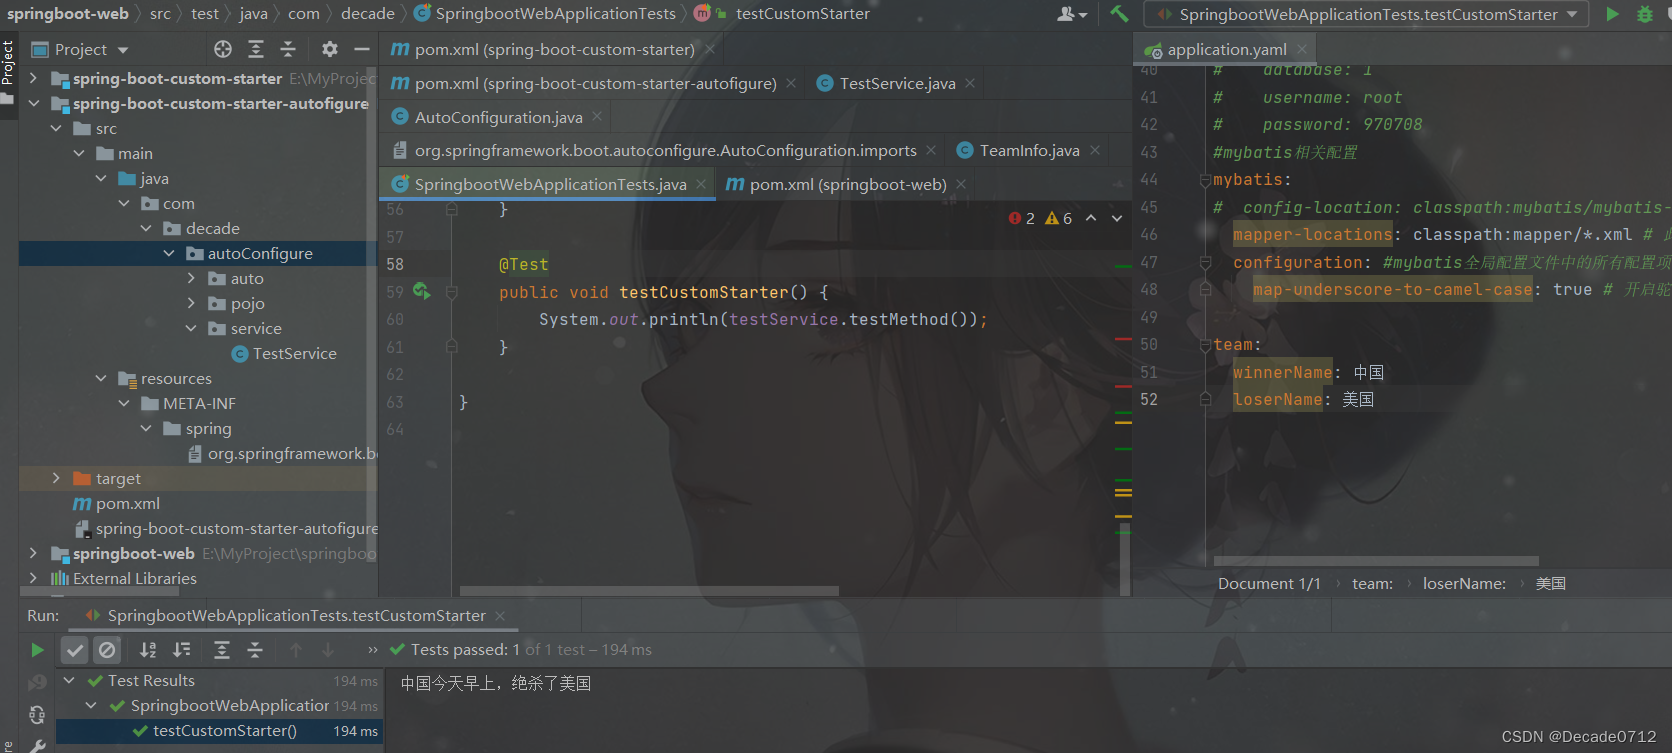
Task: Open AutoConfiguration.imports editor tab
Action: tap(665, 150)
